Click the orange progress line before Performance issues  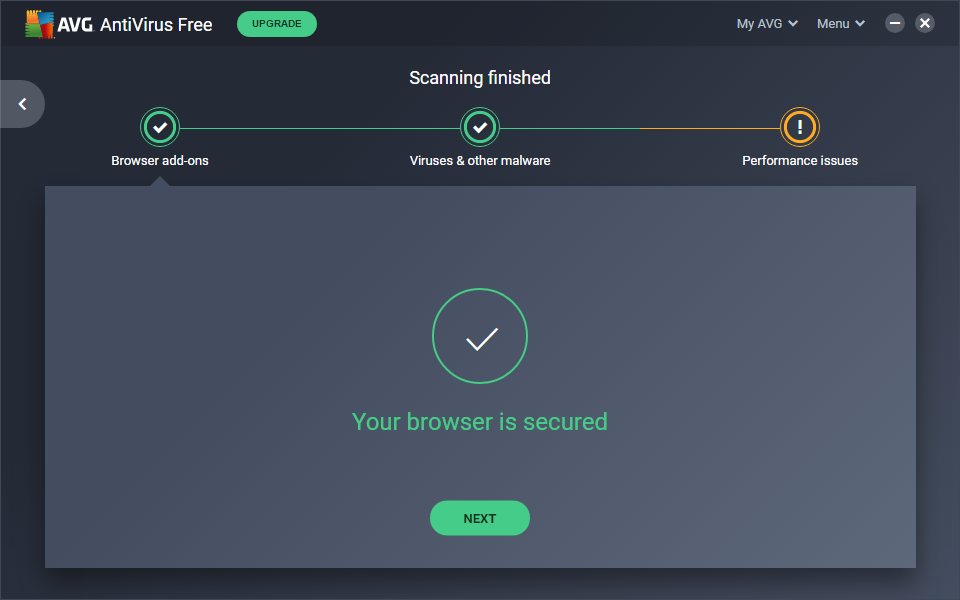tap(710, 128)
